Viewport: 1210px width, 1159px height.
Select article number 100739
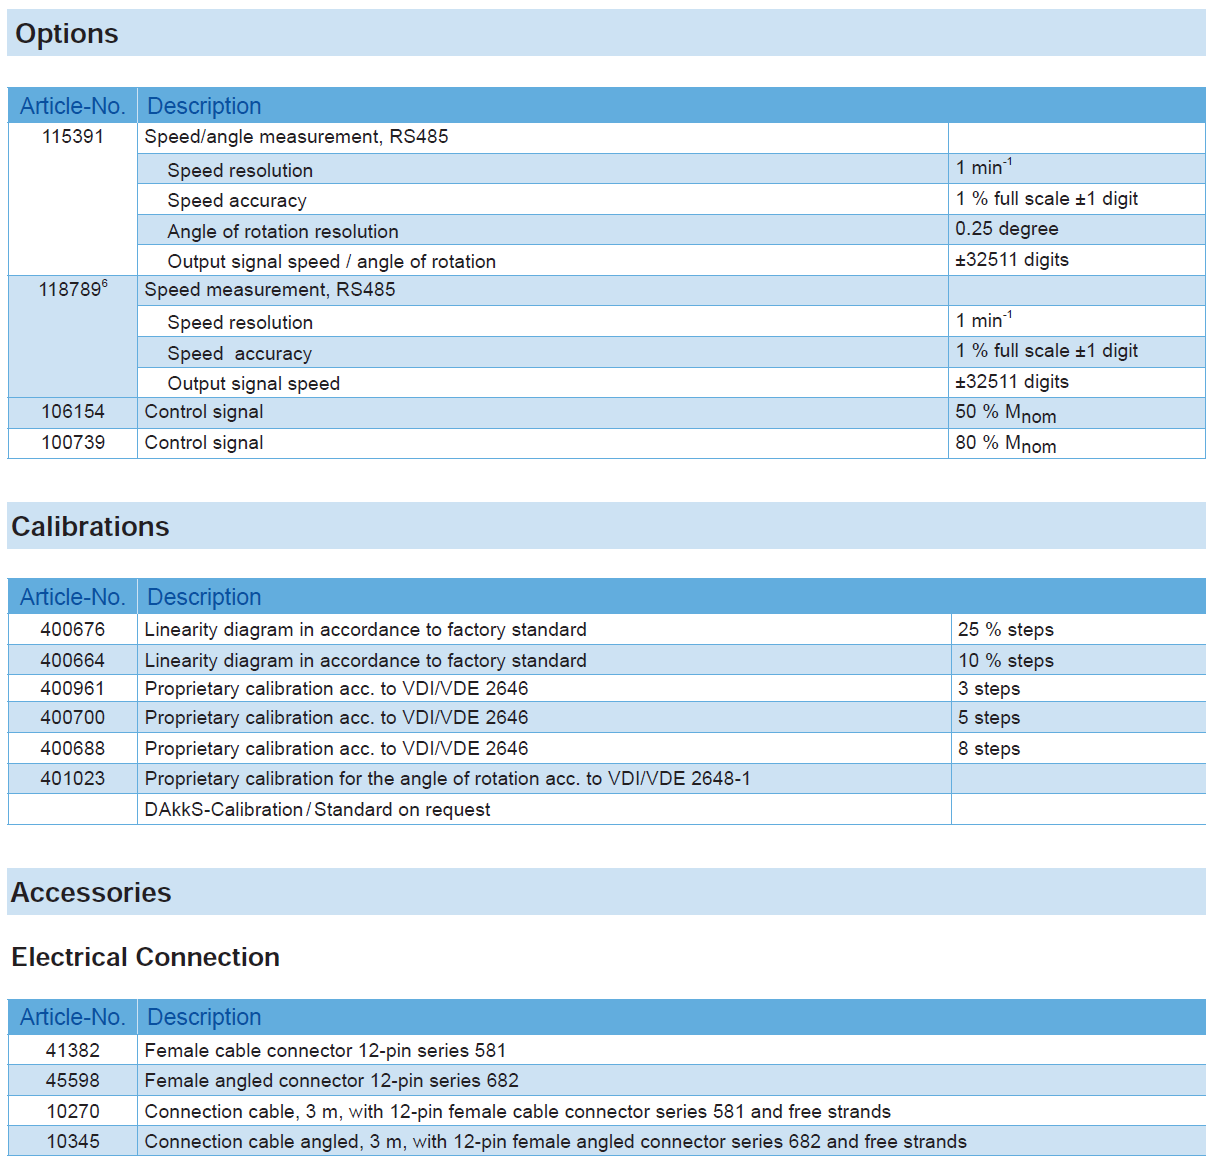click(x=73, y=443)
